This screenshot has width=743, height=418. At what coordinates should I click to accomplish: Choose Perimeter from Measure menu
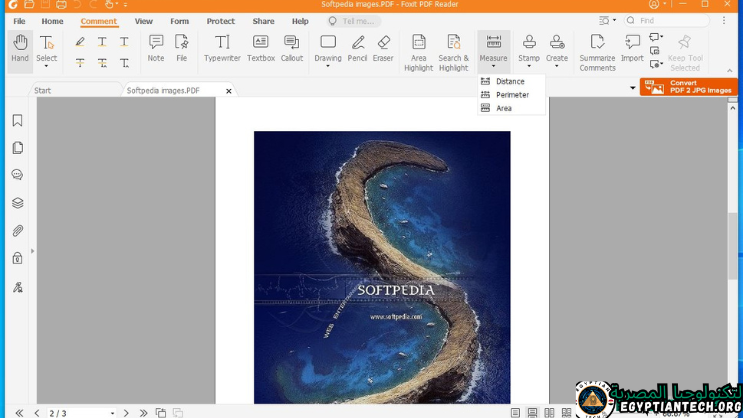click(x=512, y=95)
